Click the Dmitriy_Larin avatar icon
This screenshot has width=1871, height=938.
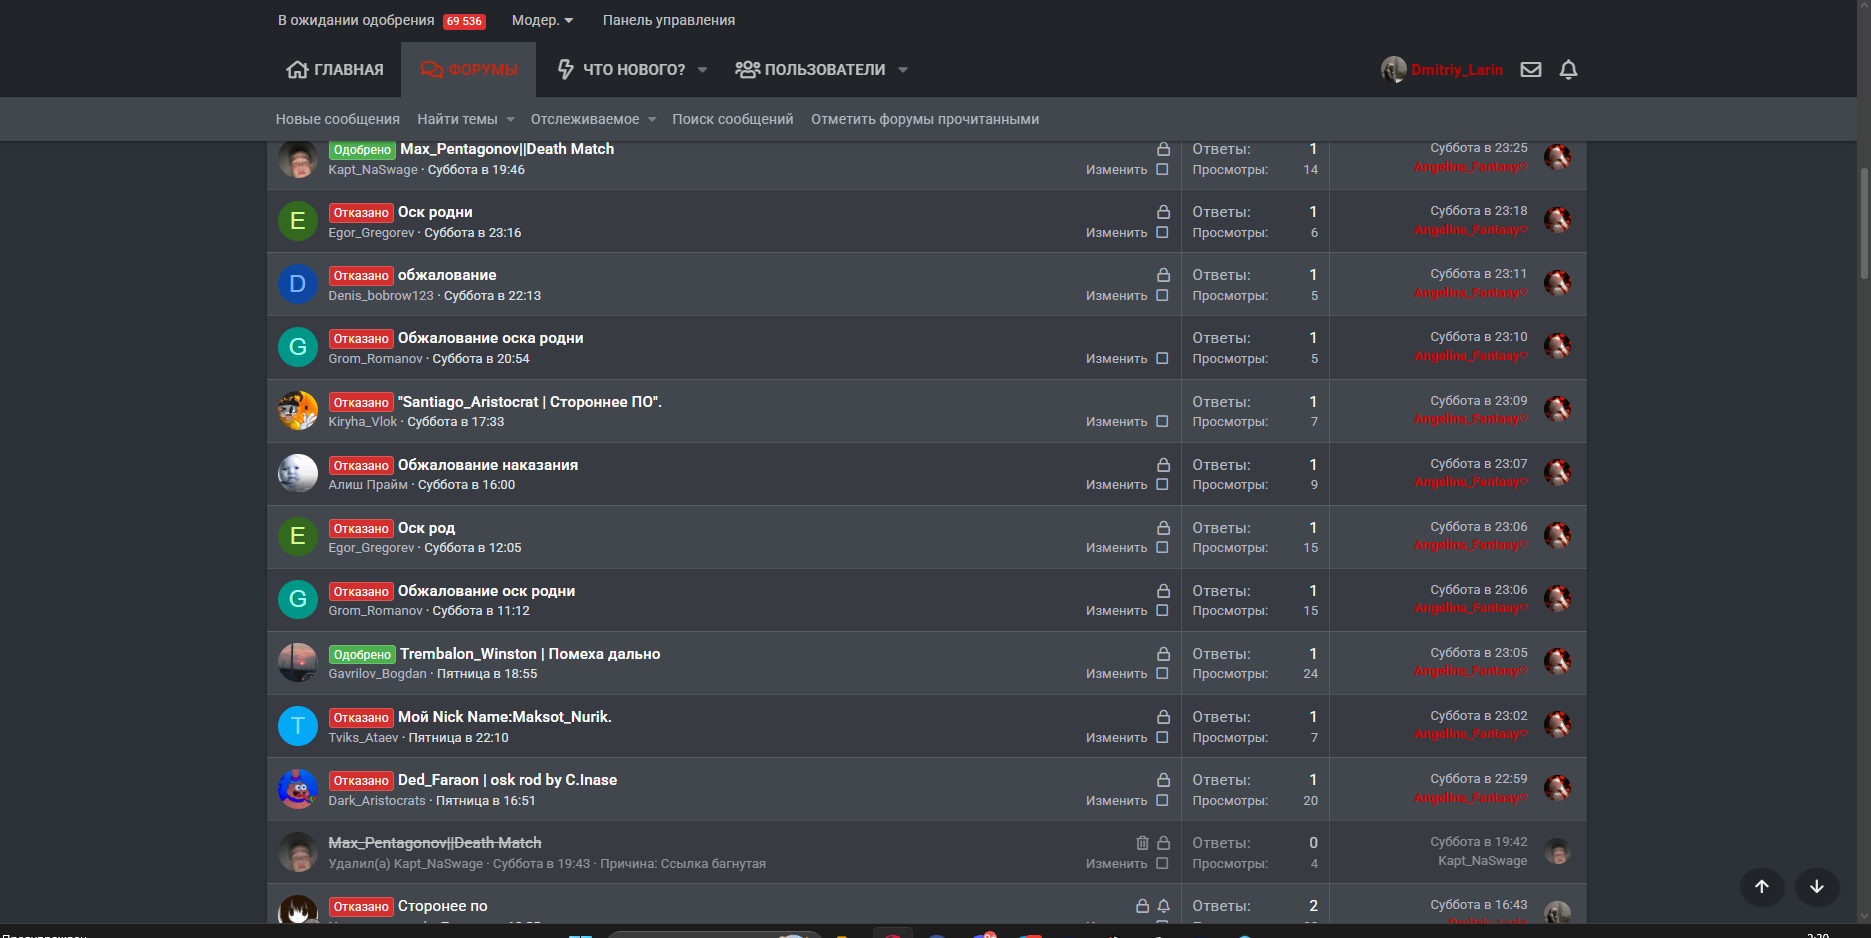1393,70
